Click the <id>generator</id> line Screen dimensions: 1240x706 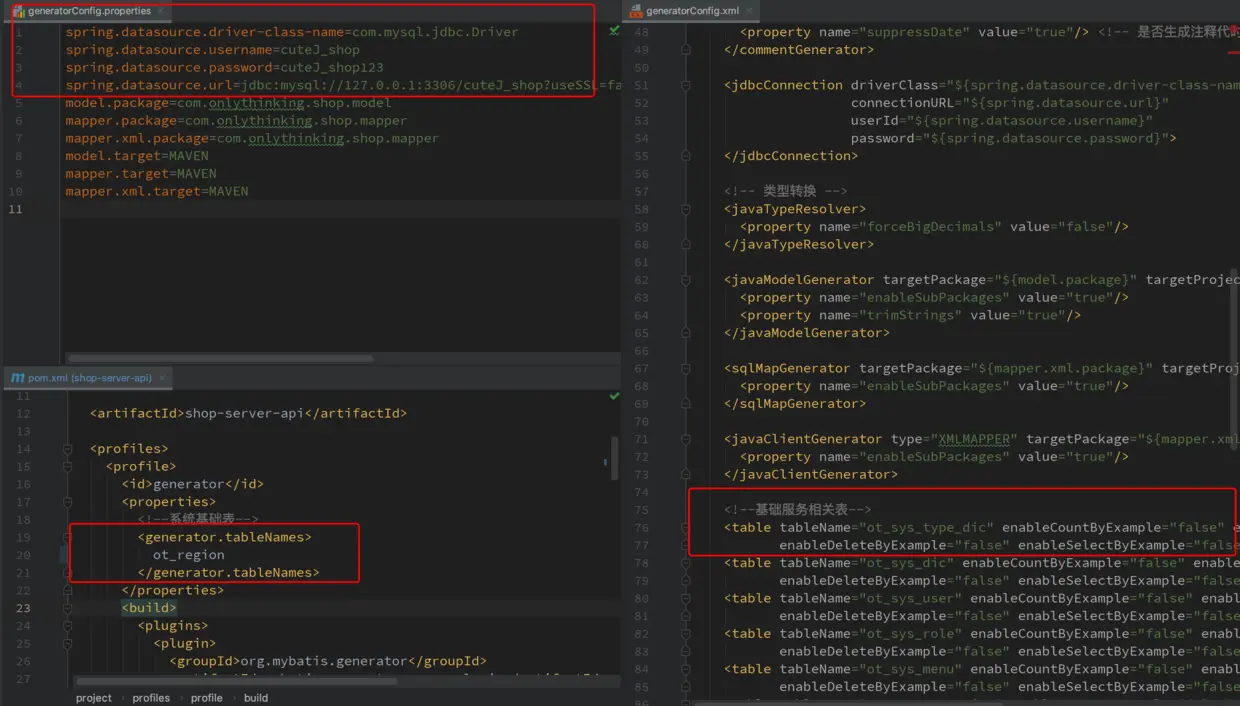(x=192, y=484)
